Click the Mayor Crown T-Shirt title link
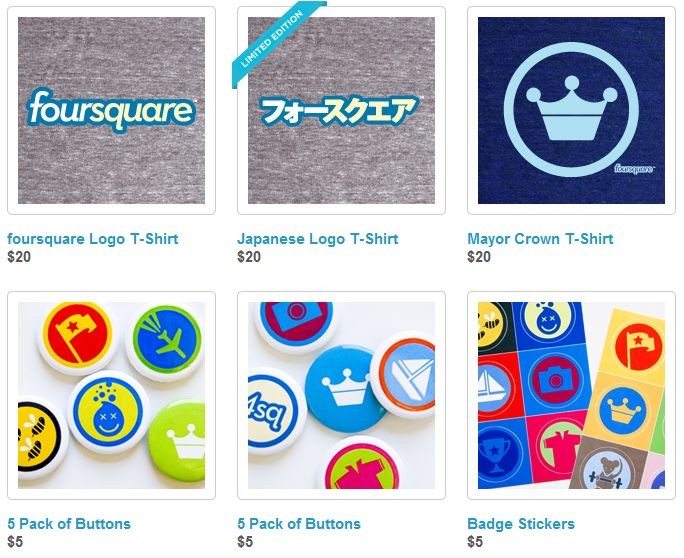 click(x=540, y=239)
